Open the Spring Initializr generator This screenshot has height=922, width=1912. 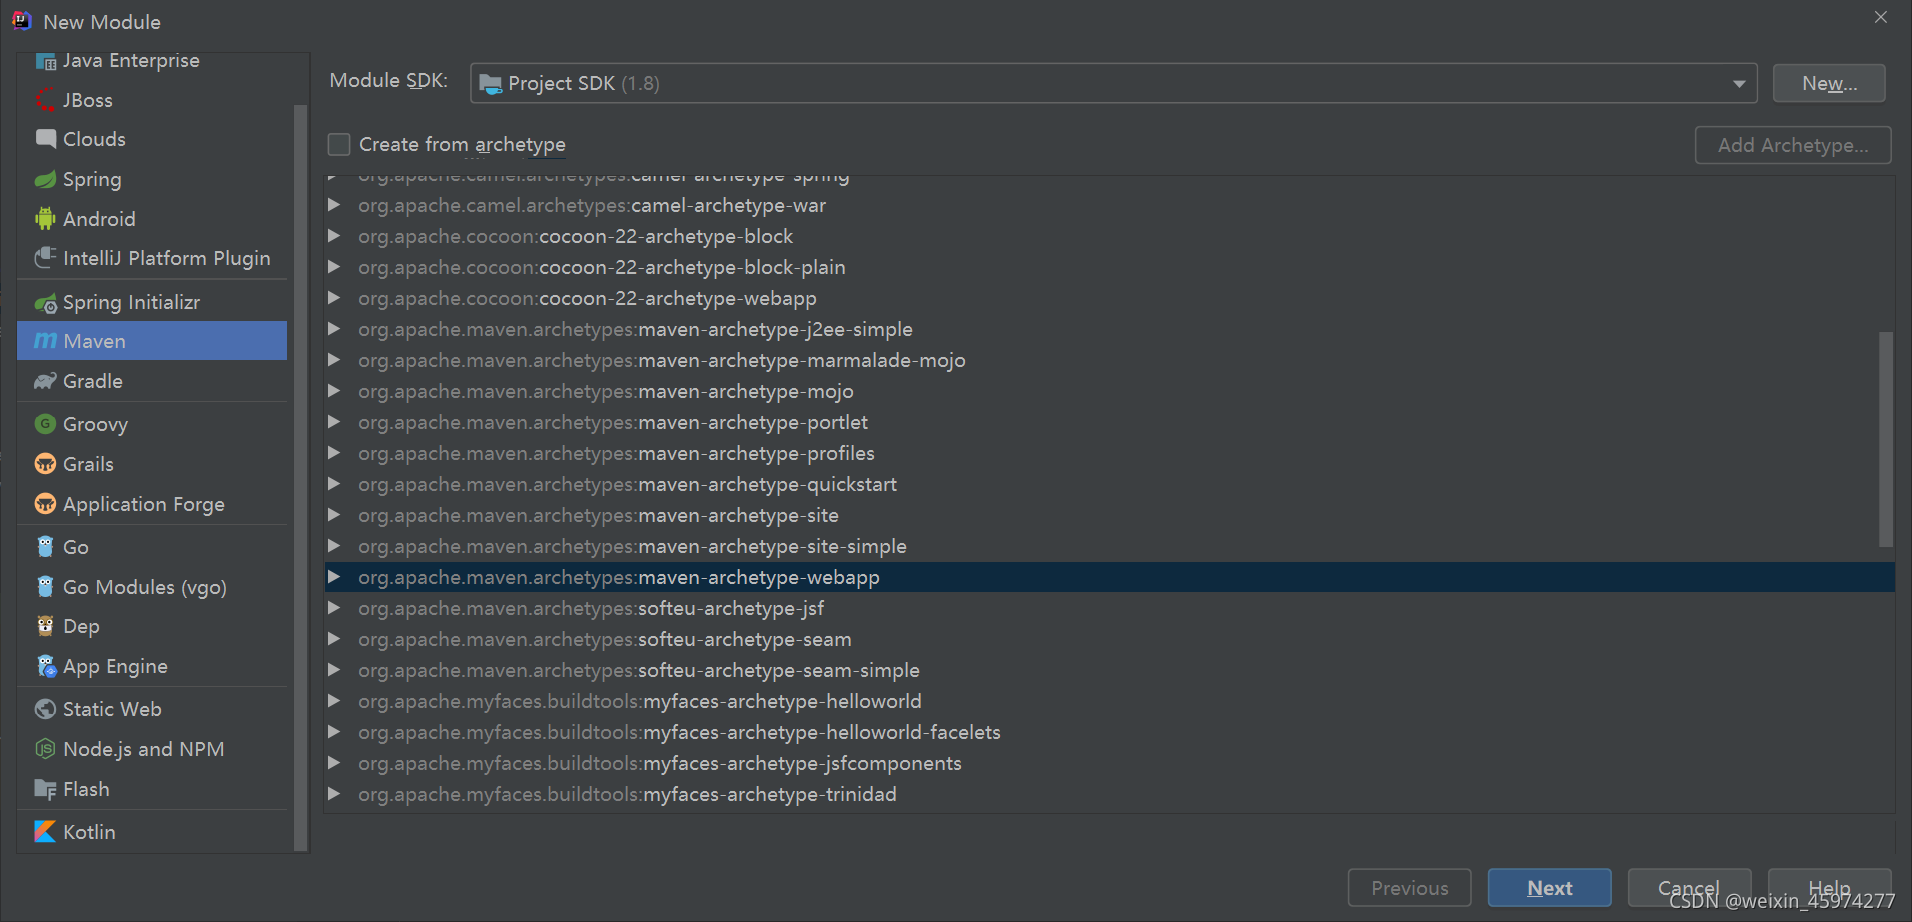[131, 301]
